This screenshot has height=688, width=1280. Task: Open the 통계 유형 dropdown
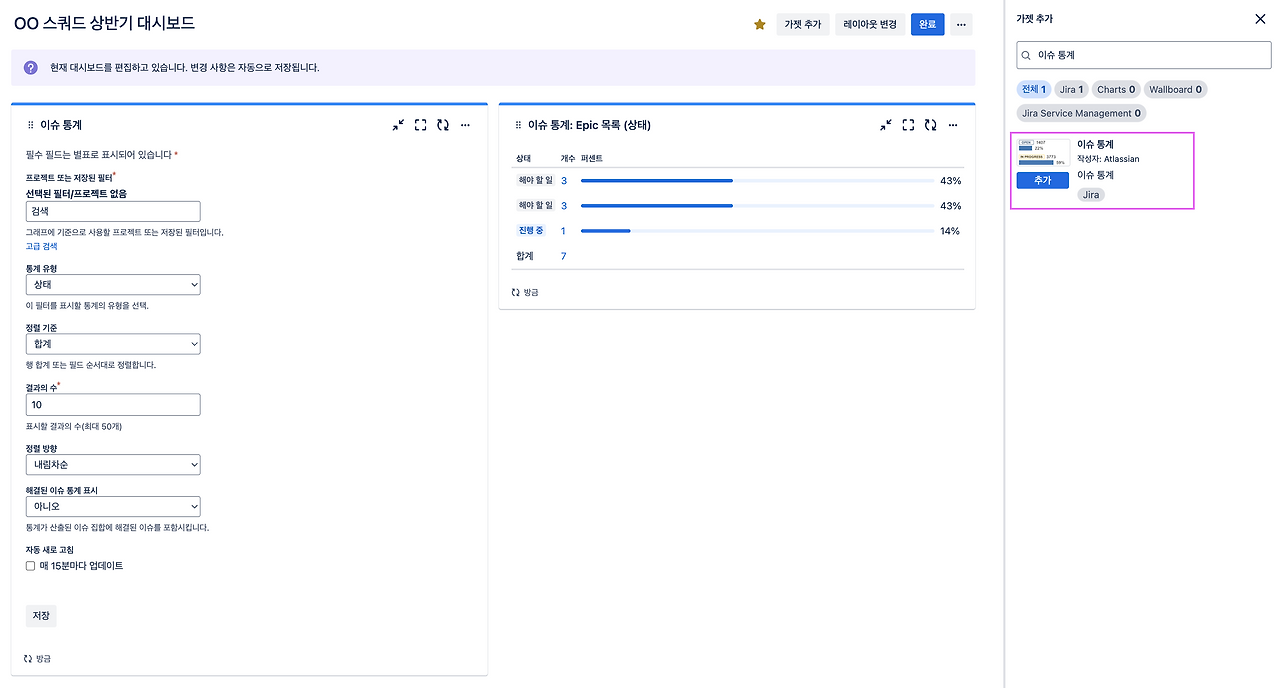tap(113, 285)
